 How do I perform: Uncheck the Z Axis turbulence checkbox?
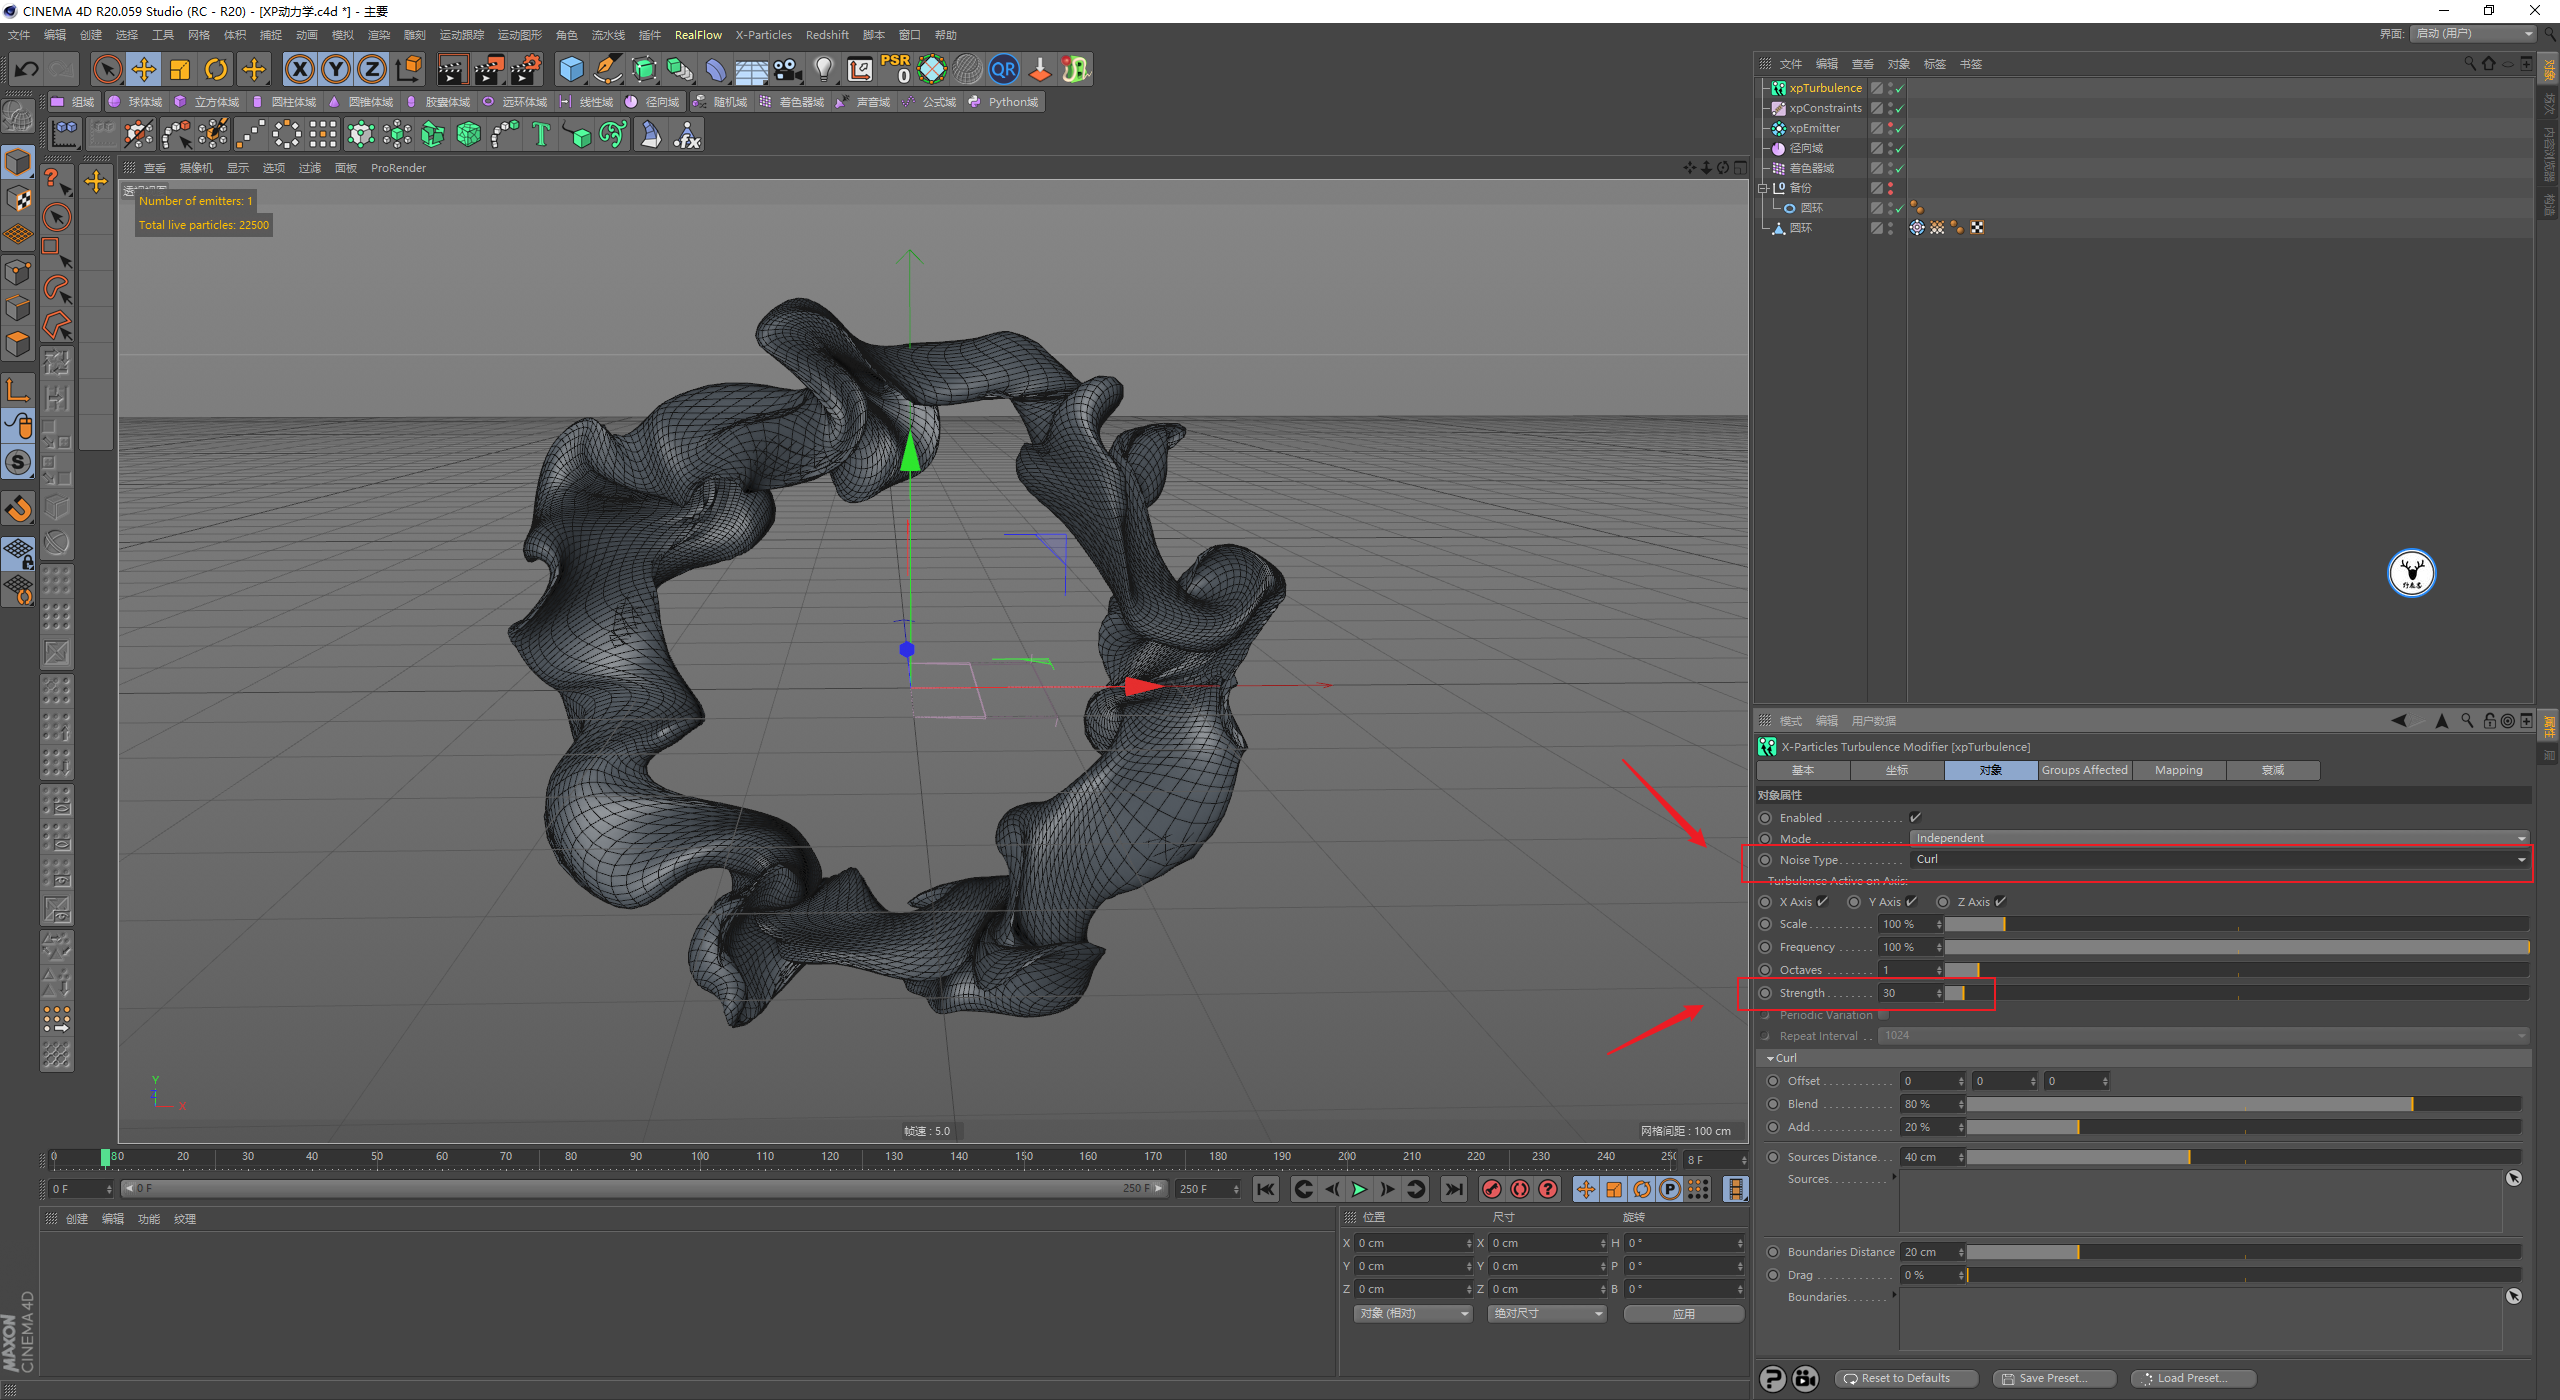pyautogui.click(x=2001, y=902)
